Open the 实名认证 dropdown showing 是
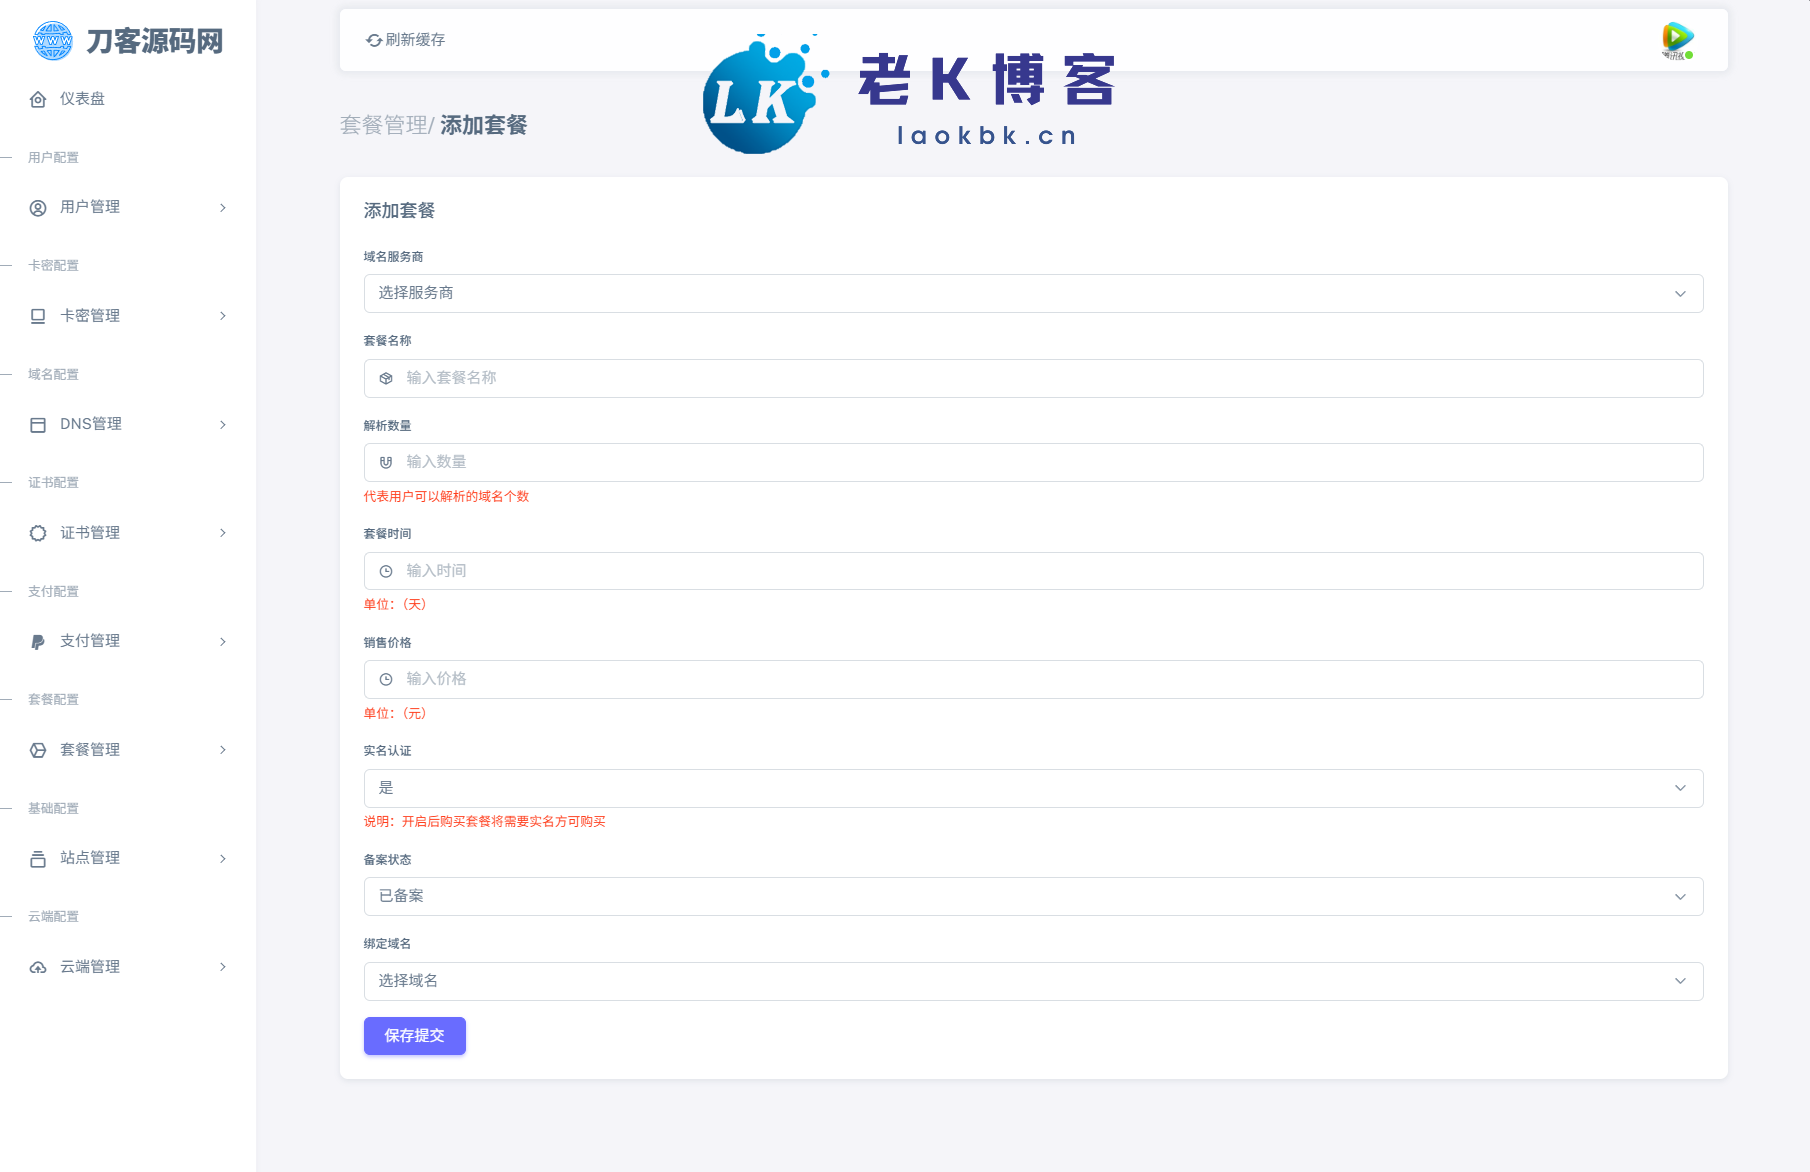This screenshot has width=1810, height=1172. click(x=1032, y=788)
